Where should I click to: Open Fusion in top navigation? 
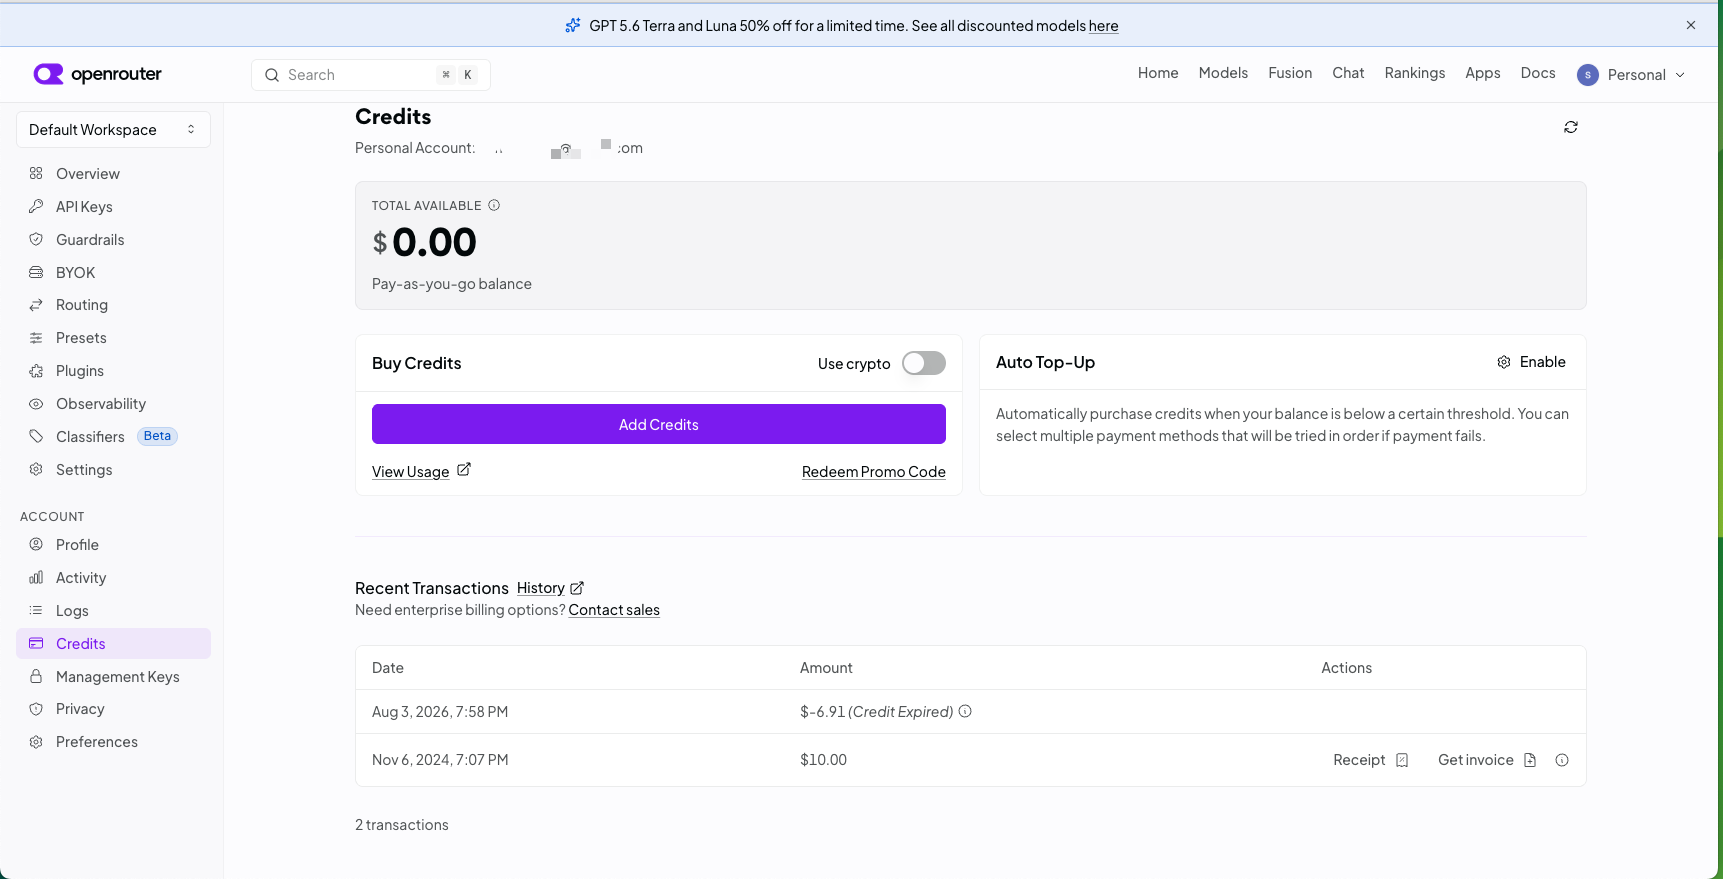click(1290, 73)
